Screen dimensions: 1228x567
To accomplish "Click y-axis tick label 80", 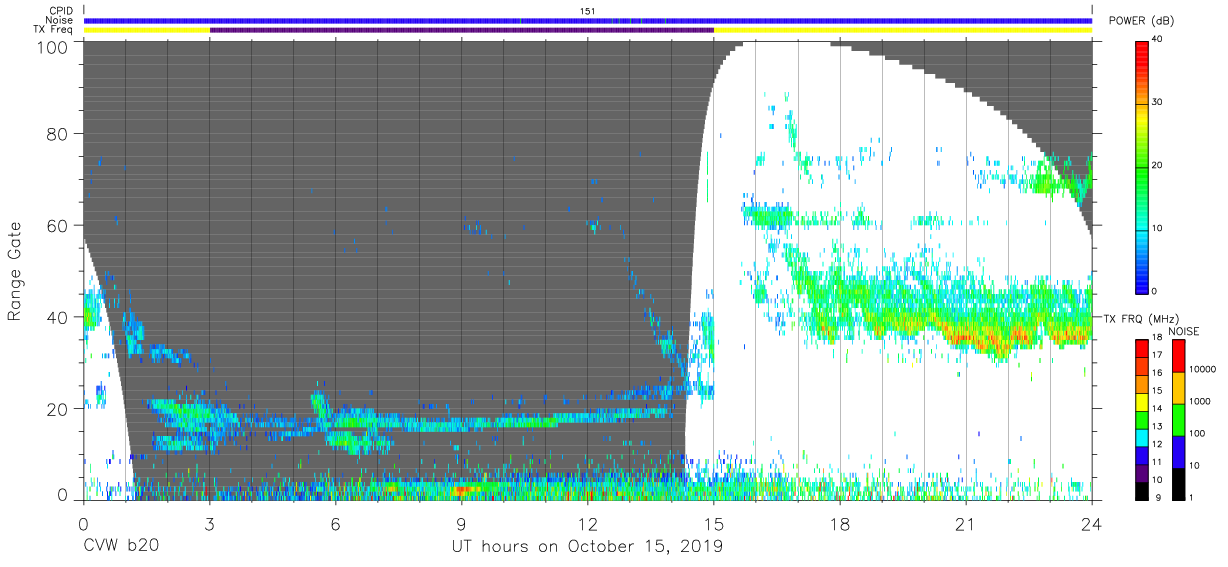I will point(57,134).
